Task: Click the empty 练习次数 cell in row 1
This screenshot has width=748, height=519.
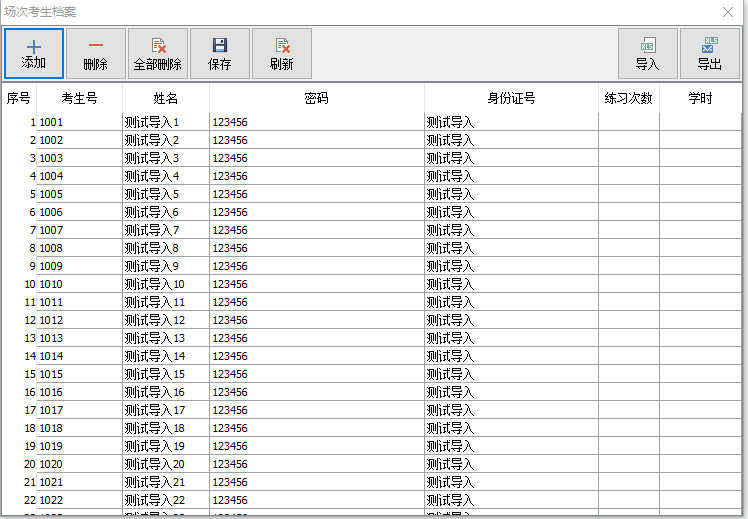Action: click(x=629, y=122)
